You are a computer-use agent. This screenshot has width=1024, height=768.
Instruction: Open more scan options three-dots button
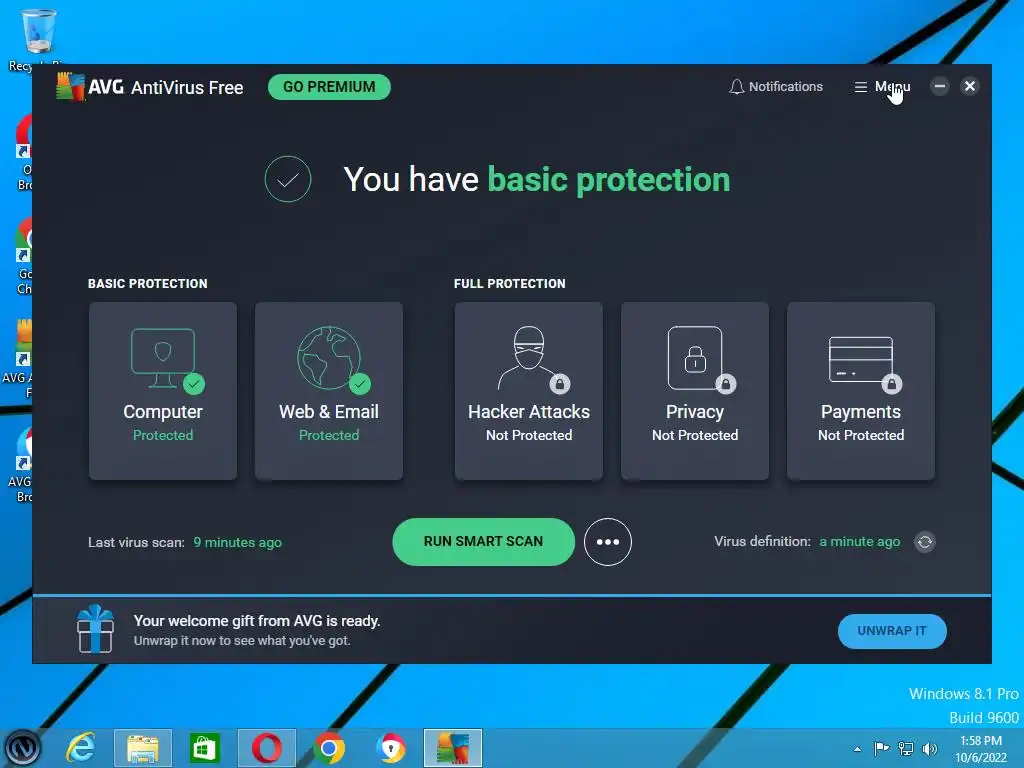(x=607, y=542)
